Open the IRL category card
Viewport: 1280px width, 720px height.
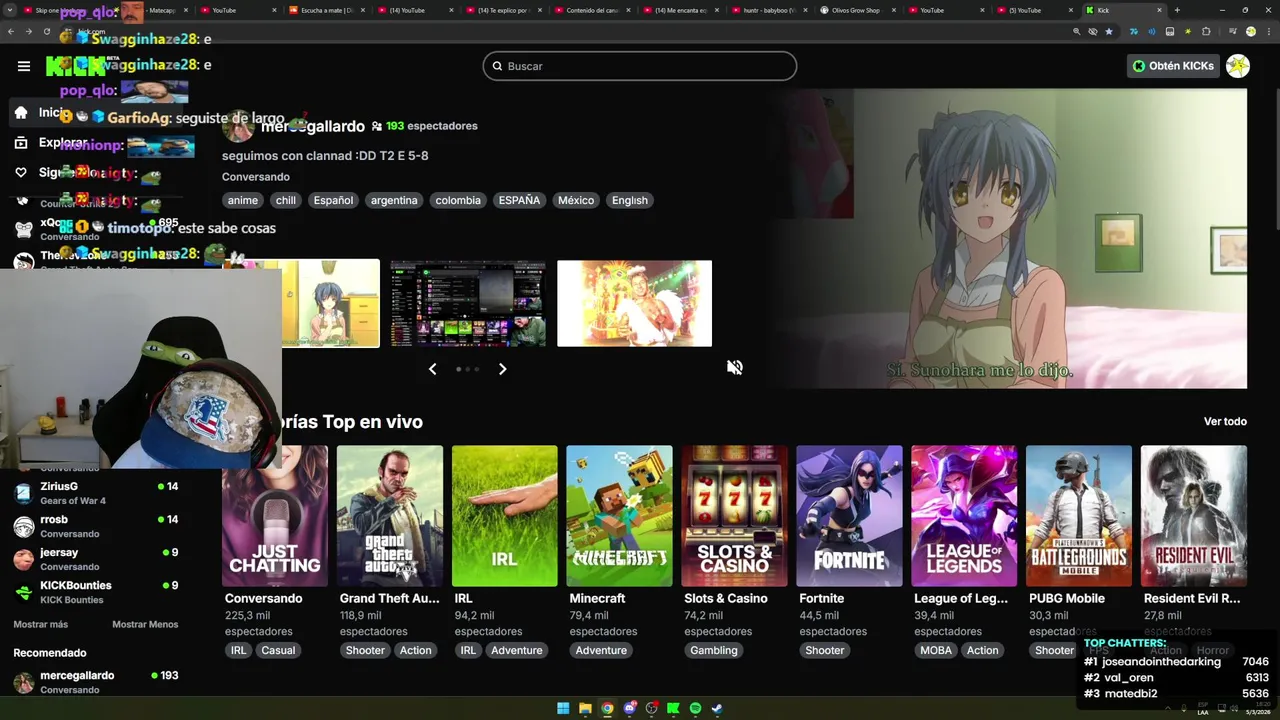[505, 516]
